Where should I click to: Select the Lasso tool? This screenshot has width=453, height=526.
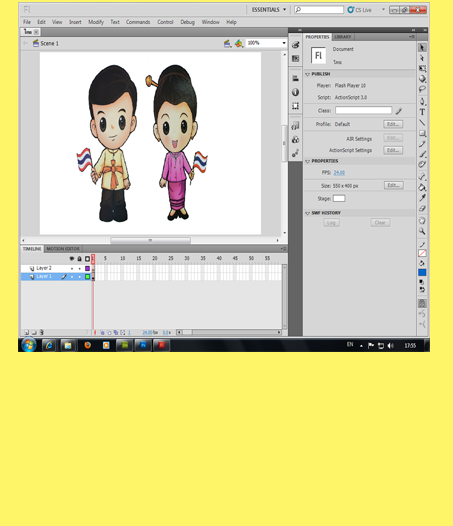[422, 90]
